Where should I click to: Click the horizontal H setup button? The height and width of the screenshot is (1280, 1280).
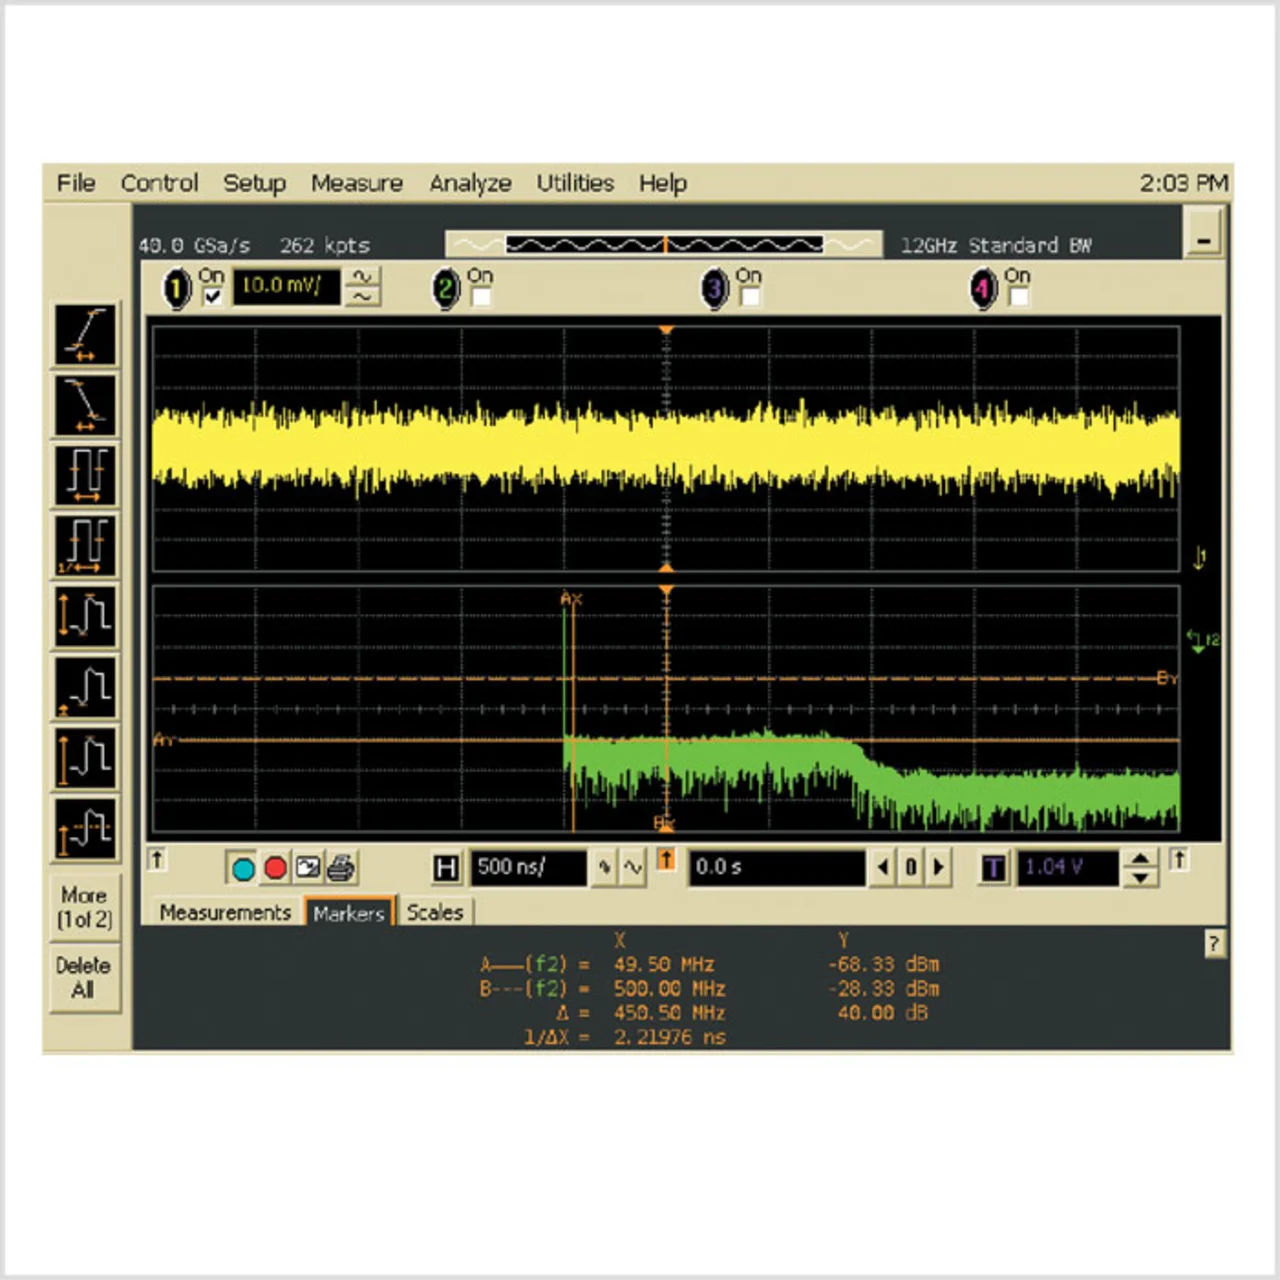point(446,868)
